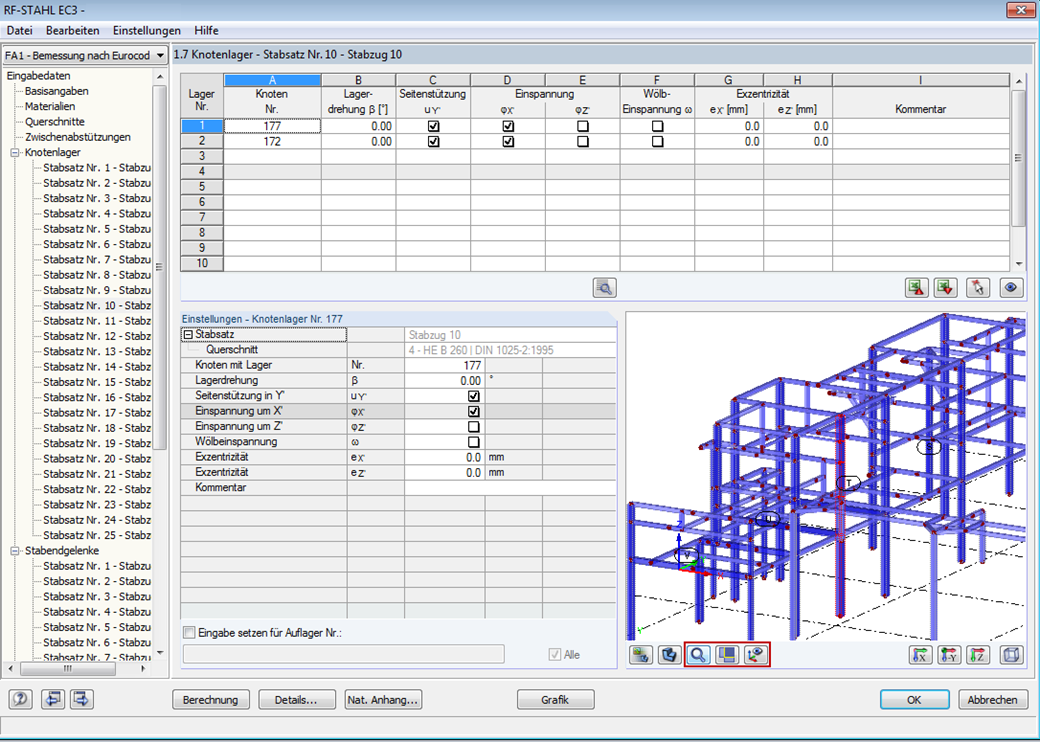Collapse the Stabendgelenke tree node

pos(15,550)
